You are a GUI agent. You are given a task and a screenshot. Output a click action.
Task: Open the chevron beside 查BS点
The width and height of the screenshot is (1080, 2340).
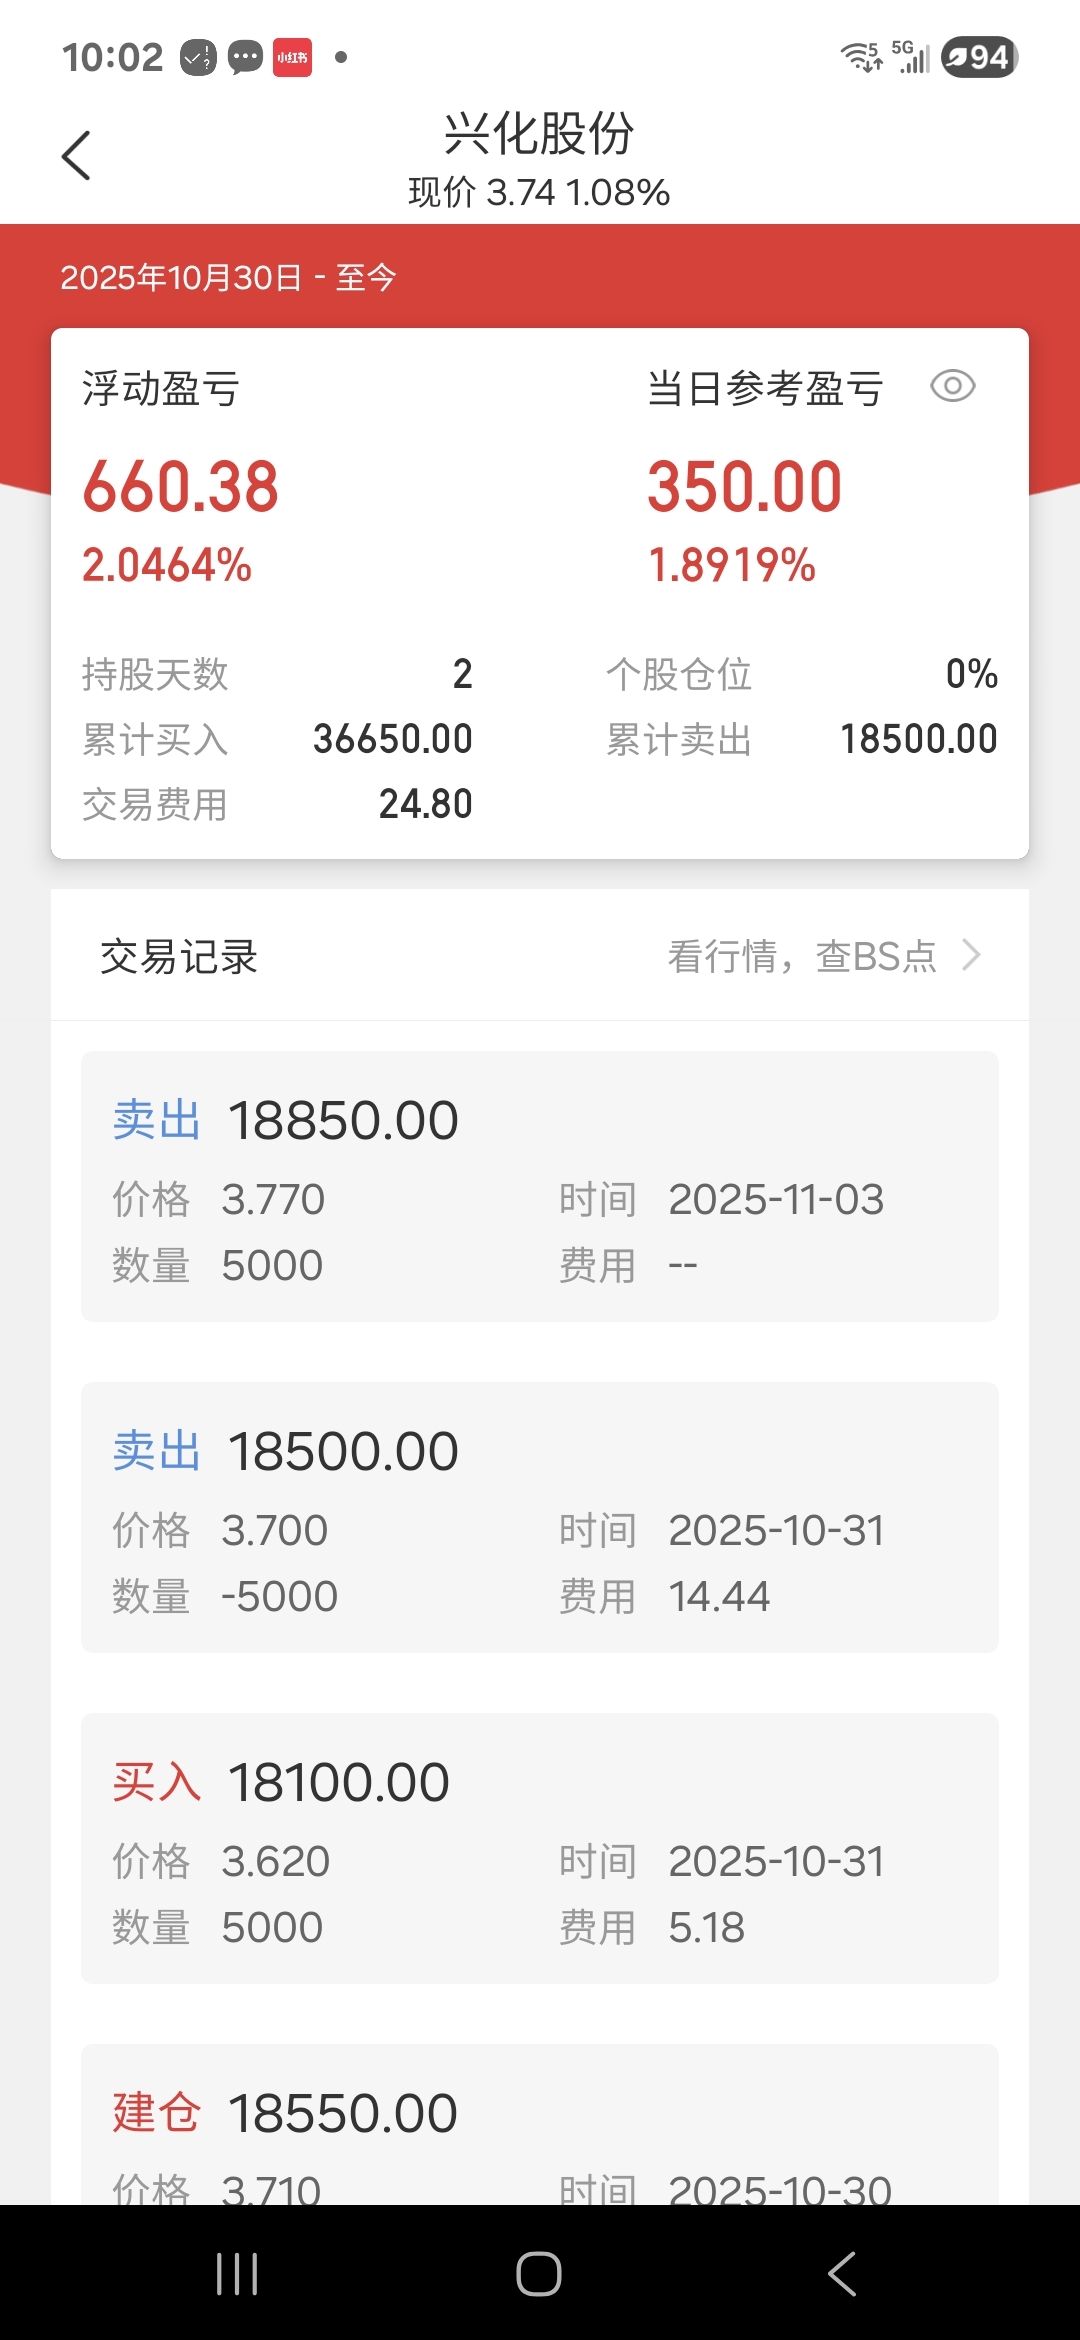[971, 955]
